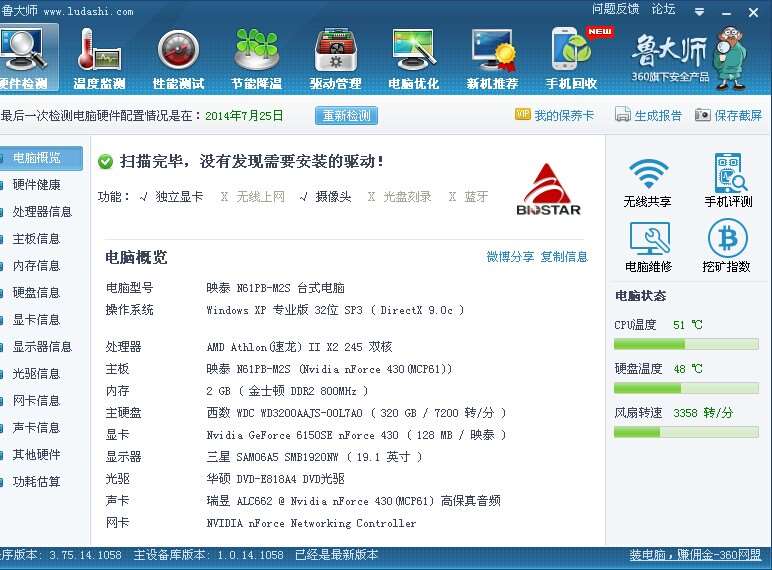The height and width of the screenshot is (570, 772).
Task: Select 处理器信息 sidebar item
Action: click(x=41, y=212)
